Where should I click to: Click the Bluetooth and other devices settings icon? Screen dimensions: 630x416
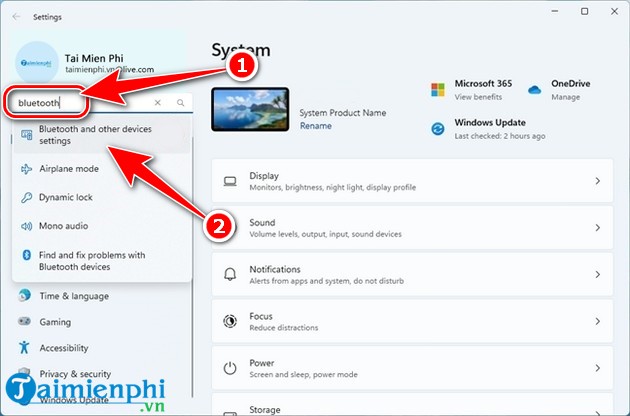[x=27, y=135]
